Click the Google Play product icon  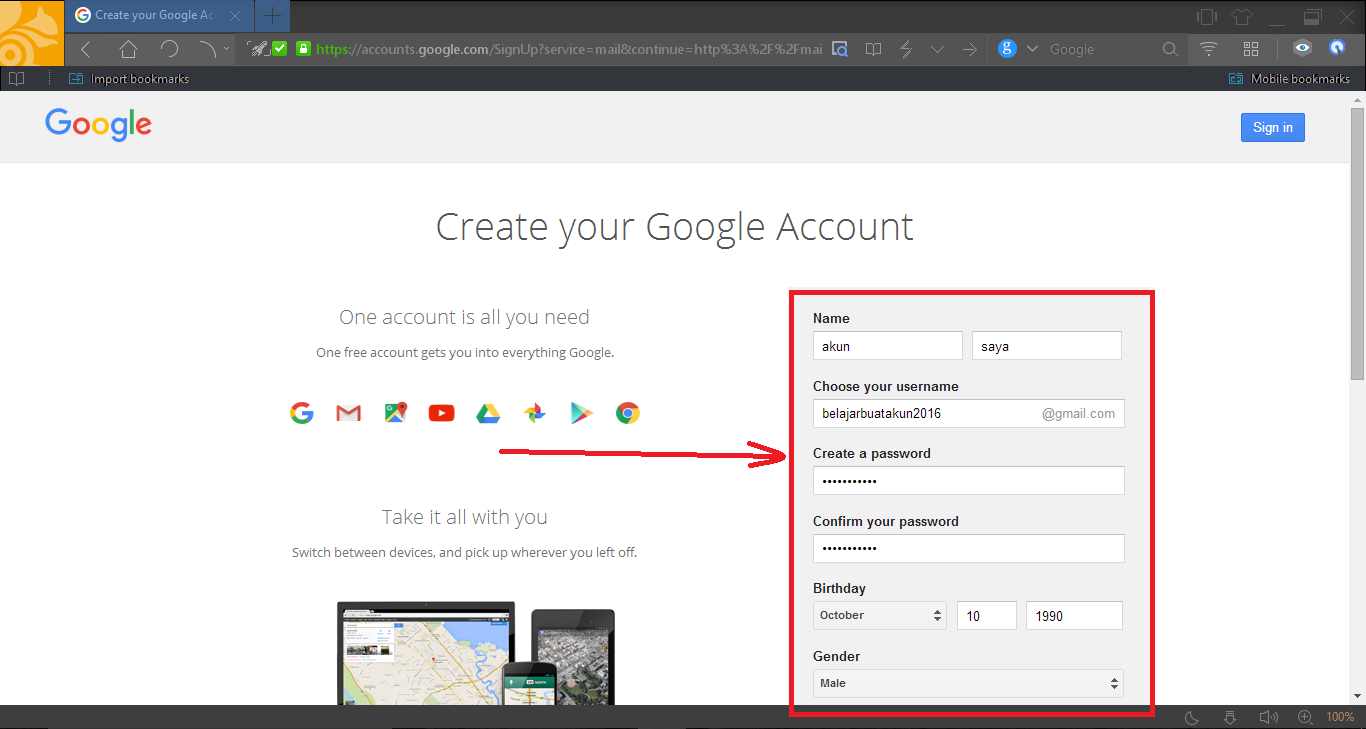click(x=581, y=413)
